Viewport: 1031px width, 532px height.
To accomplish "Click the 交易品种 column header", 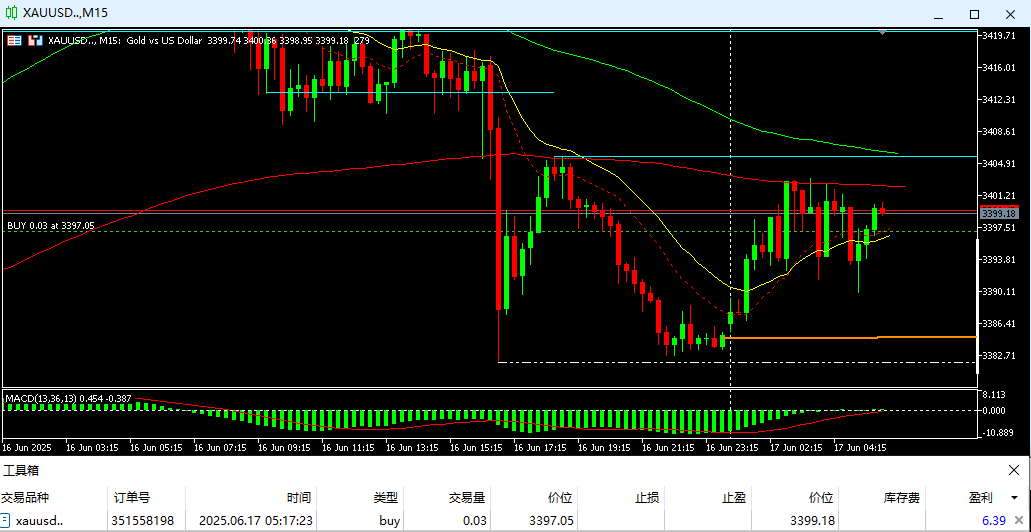I will tap(25, 497).
